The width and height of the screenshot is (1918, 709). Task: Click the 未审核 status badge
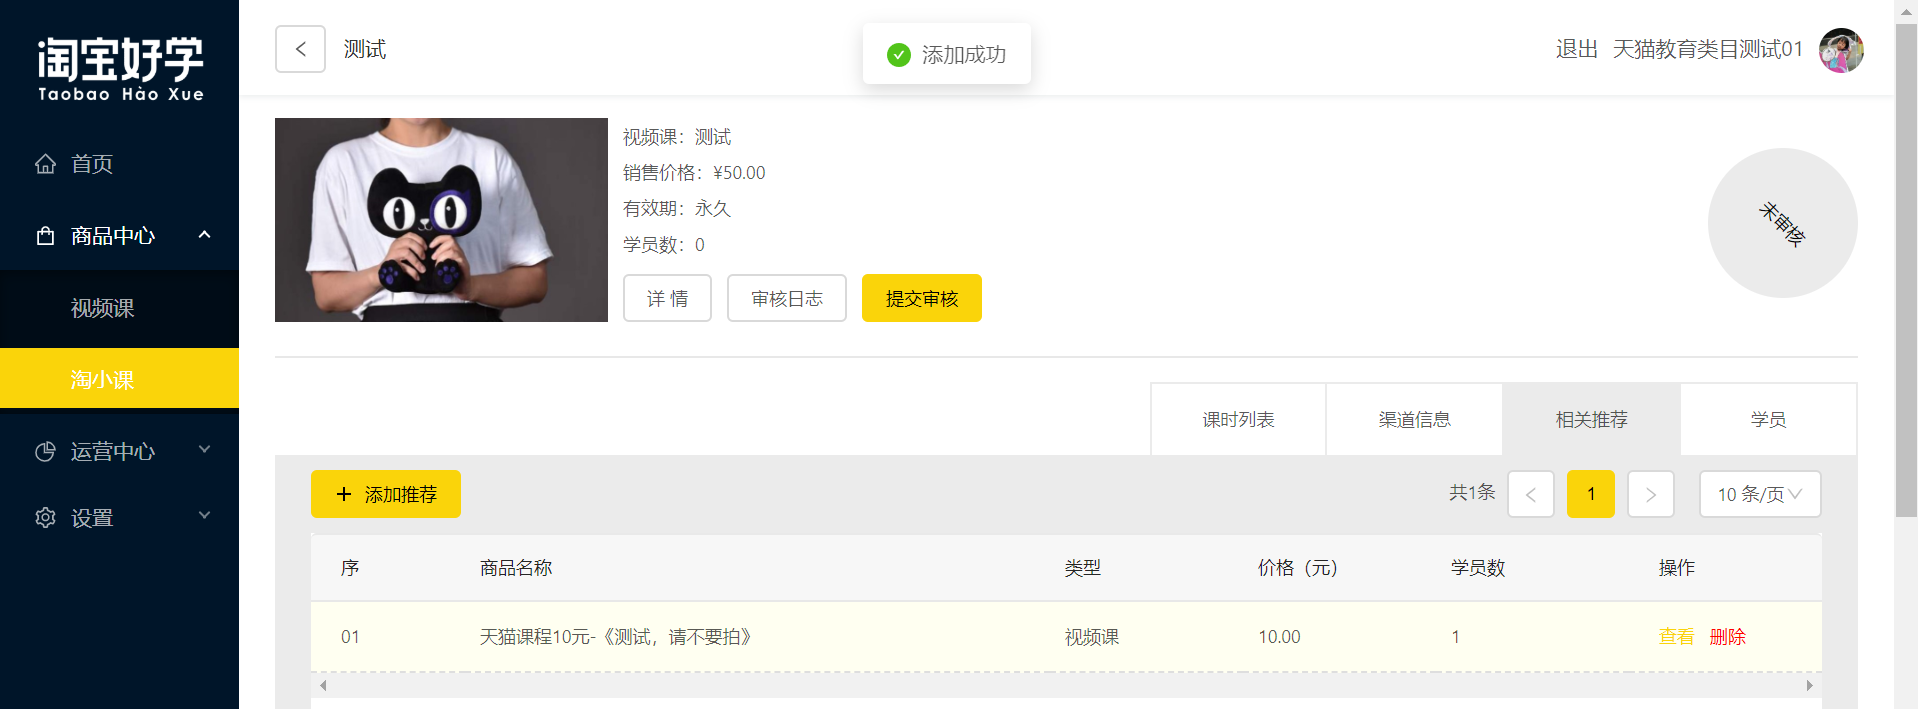coord(1783,223)
